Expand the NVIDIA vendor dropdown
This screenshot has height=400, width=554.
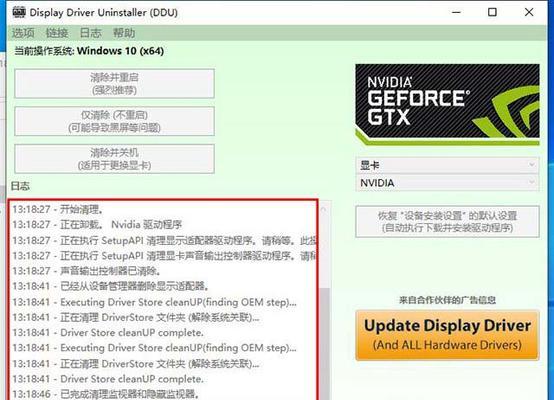pyautogui.click(x=447, y=183)
